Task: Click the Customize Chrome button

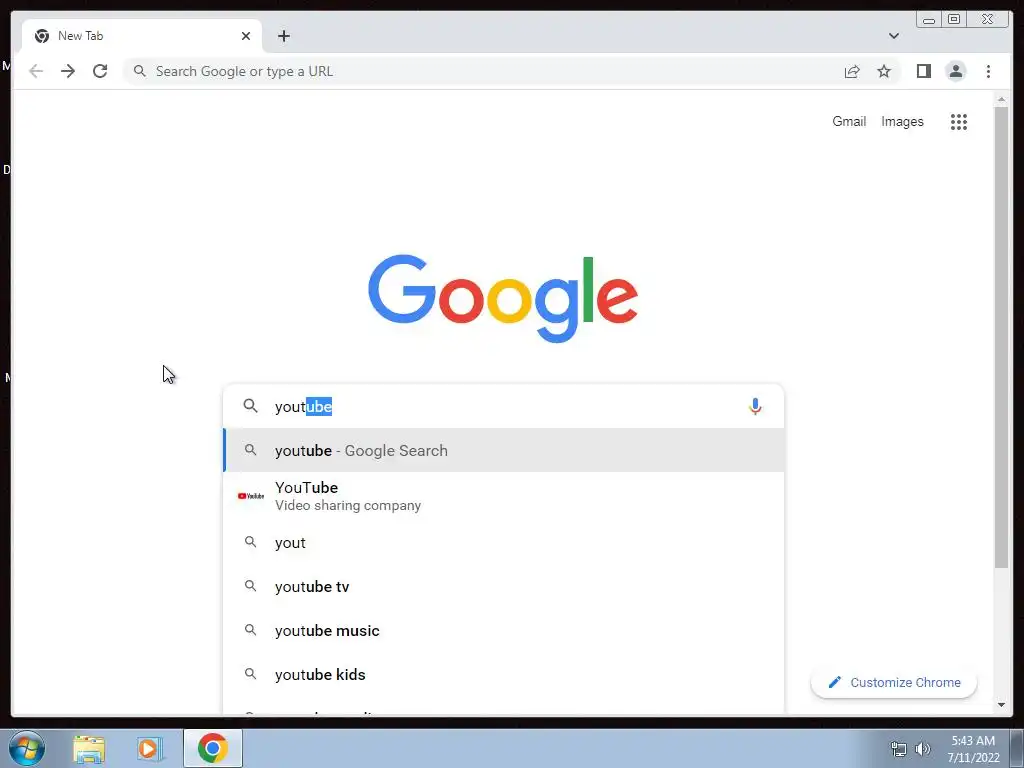Action: (893, 682)
